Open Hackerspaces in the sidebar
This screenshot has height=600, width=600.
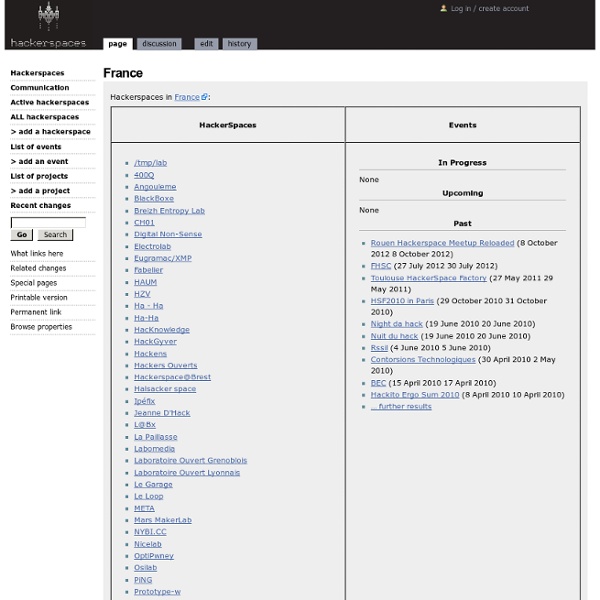coord(38,73)
